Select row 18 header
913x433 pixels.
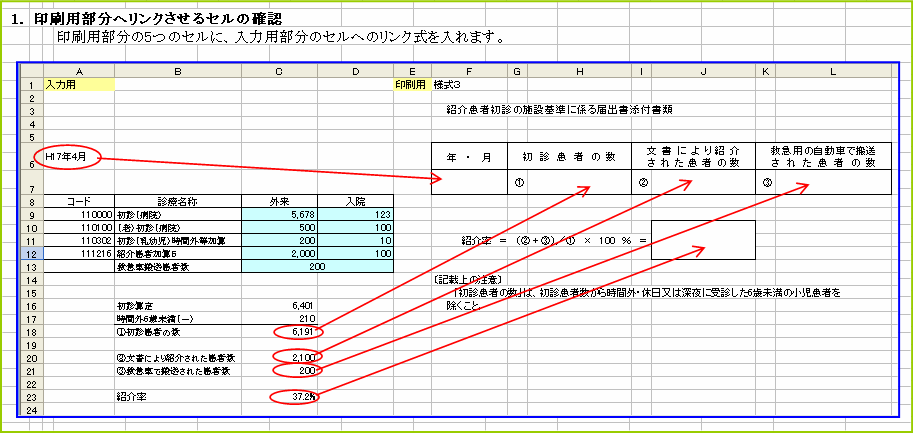(x=31, y=332)
